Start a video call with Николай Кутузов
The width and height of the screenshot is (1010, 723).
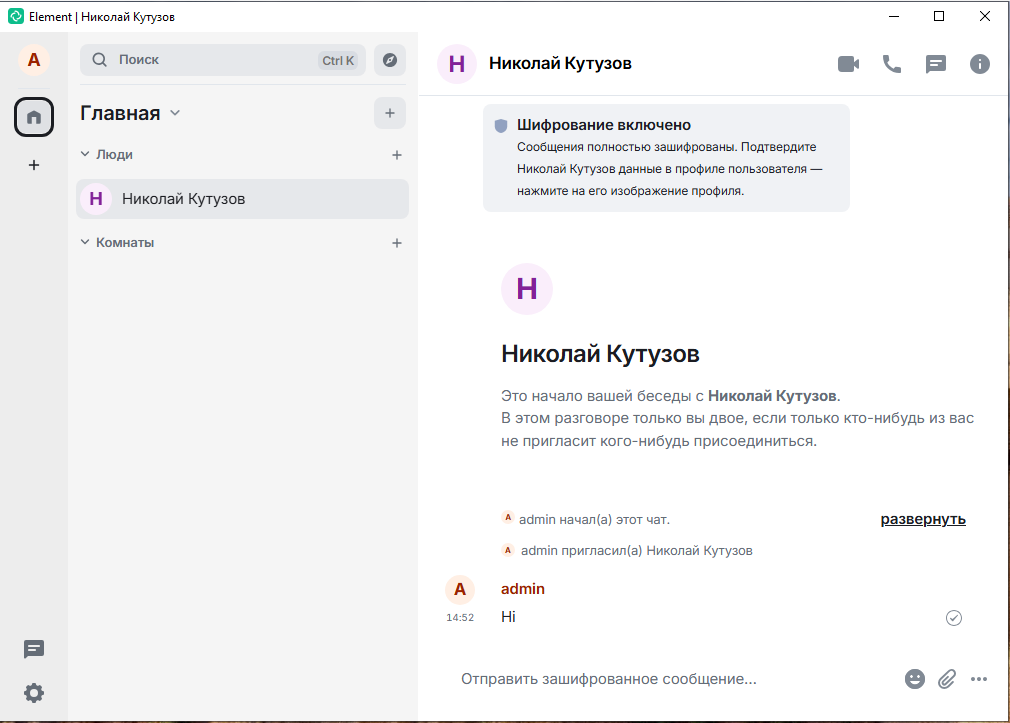coord(848,64)
